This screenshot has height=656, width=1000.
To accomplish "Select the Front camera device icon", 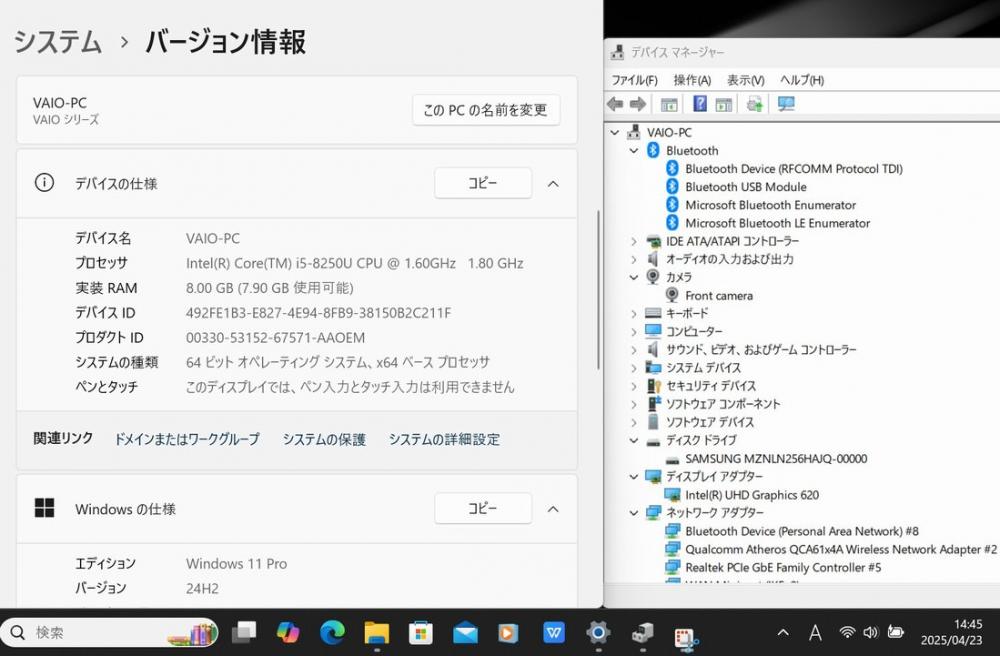I will [672, 295].
